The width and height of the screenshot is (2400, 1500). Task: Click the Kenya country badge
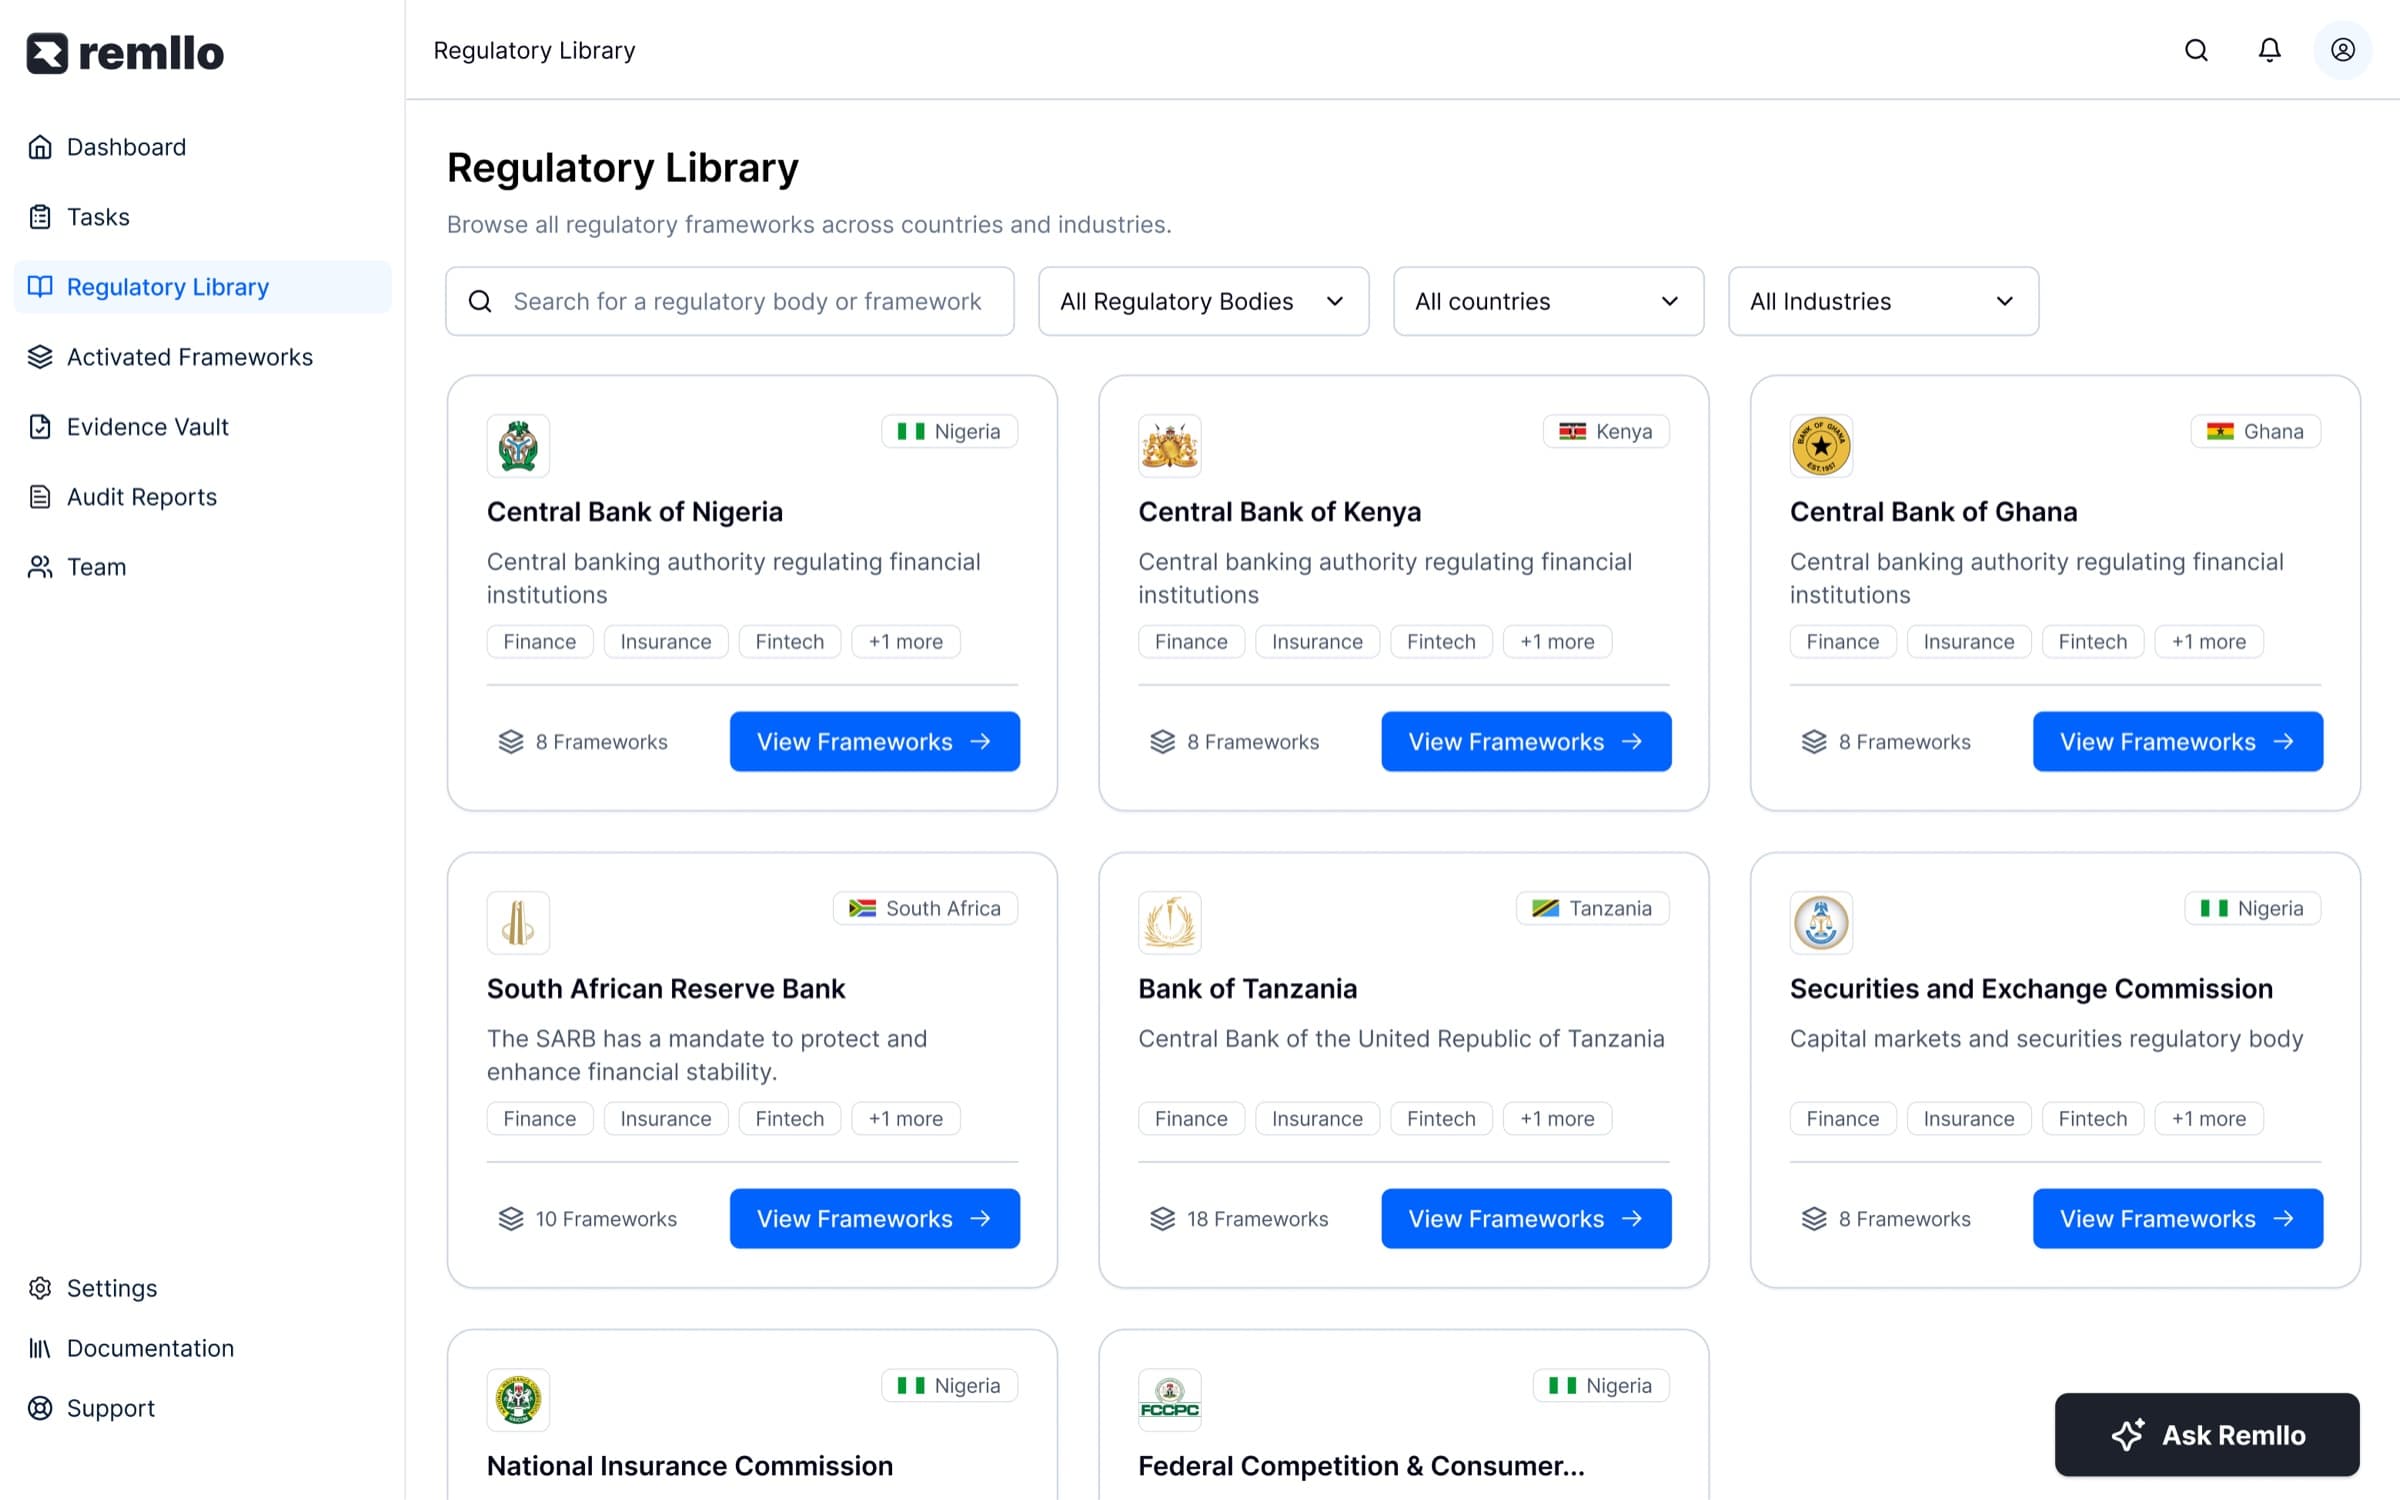1606,432
